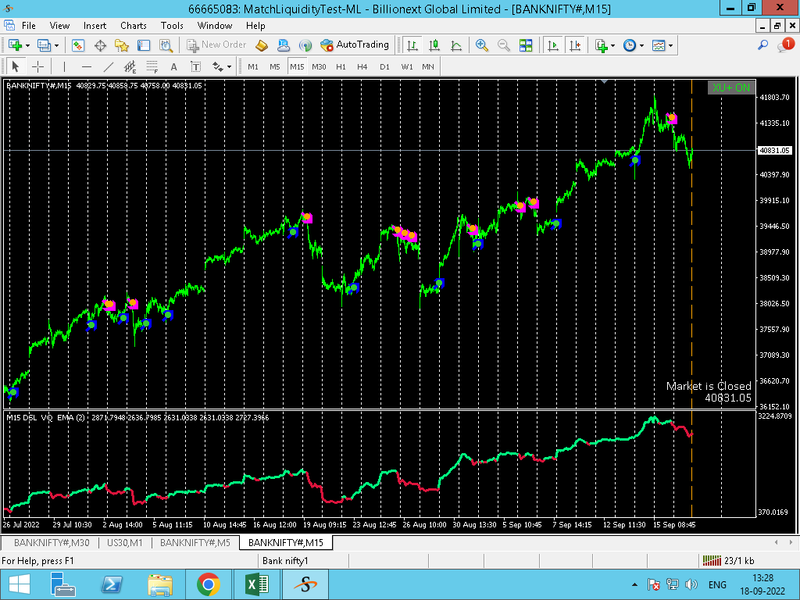Switch to candlestick chart display
800x600 pixels.
tap(434, 45)
